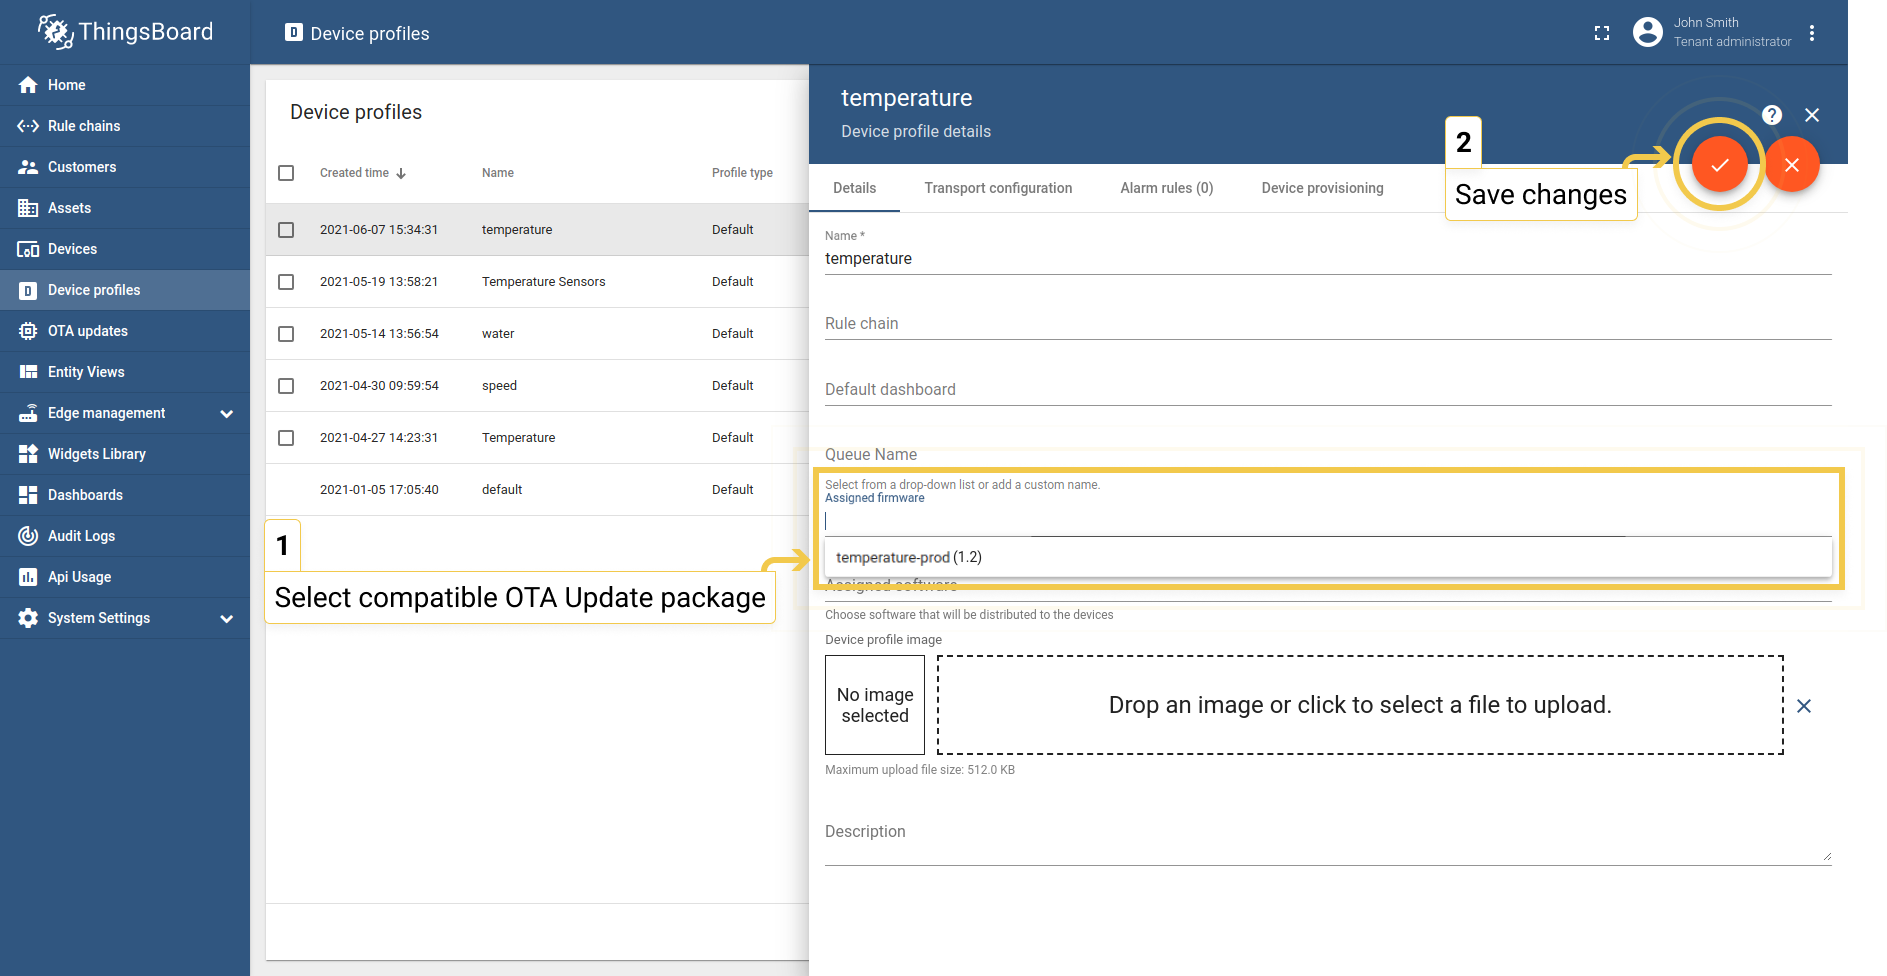
Task: Save changes with the orange checkmark button
Action: [x=1719, y=164]
